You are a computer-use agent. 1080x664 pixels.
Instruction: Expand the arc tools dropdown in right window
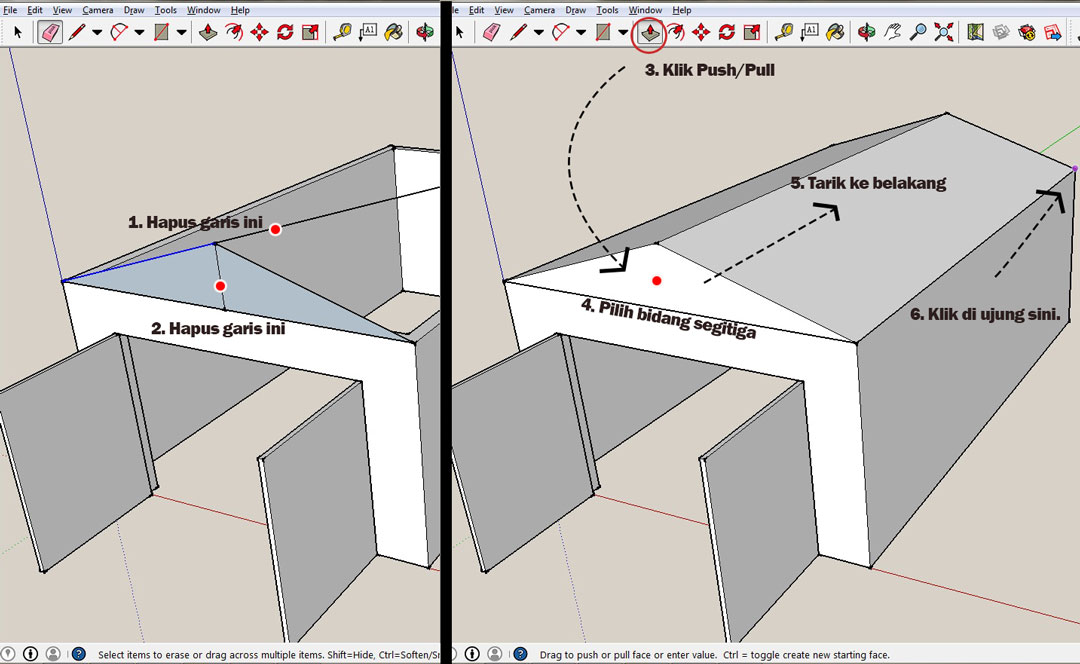[581, 32]
